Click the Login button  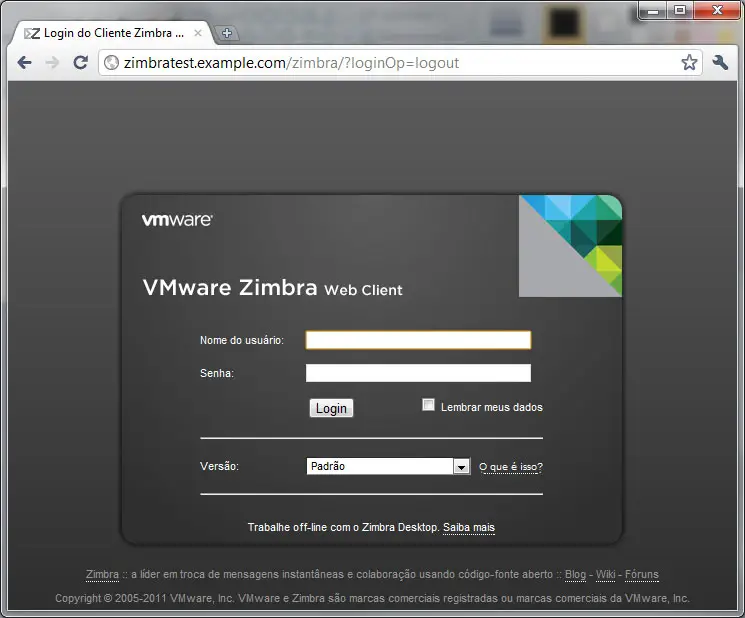(x=331, y=409)
